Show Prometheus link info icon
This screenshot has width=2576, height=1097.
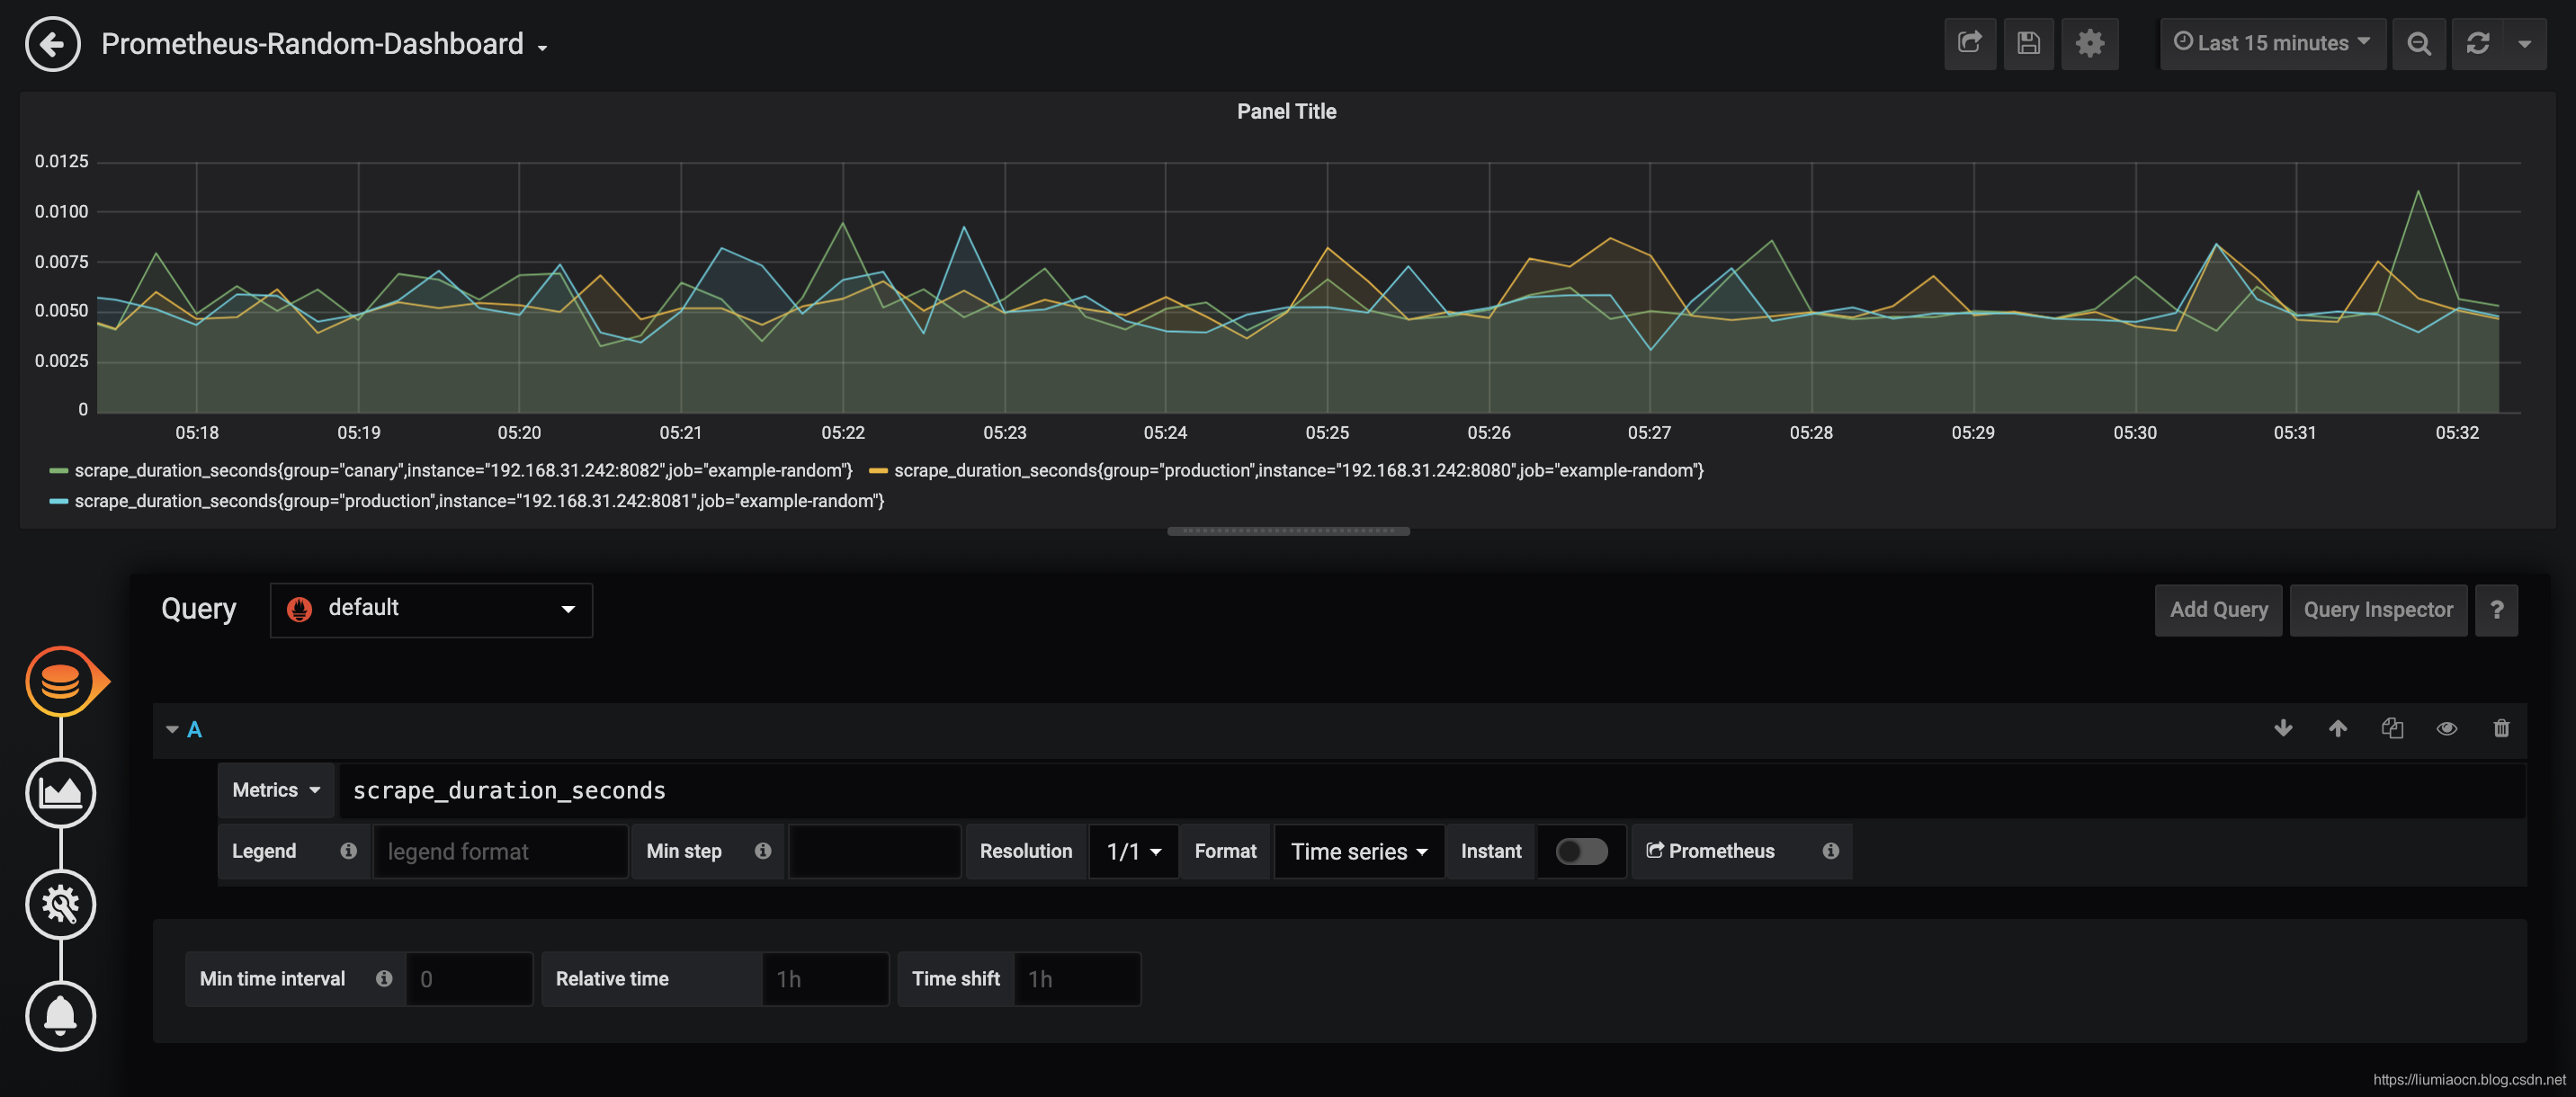tap(1830, 851)
